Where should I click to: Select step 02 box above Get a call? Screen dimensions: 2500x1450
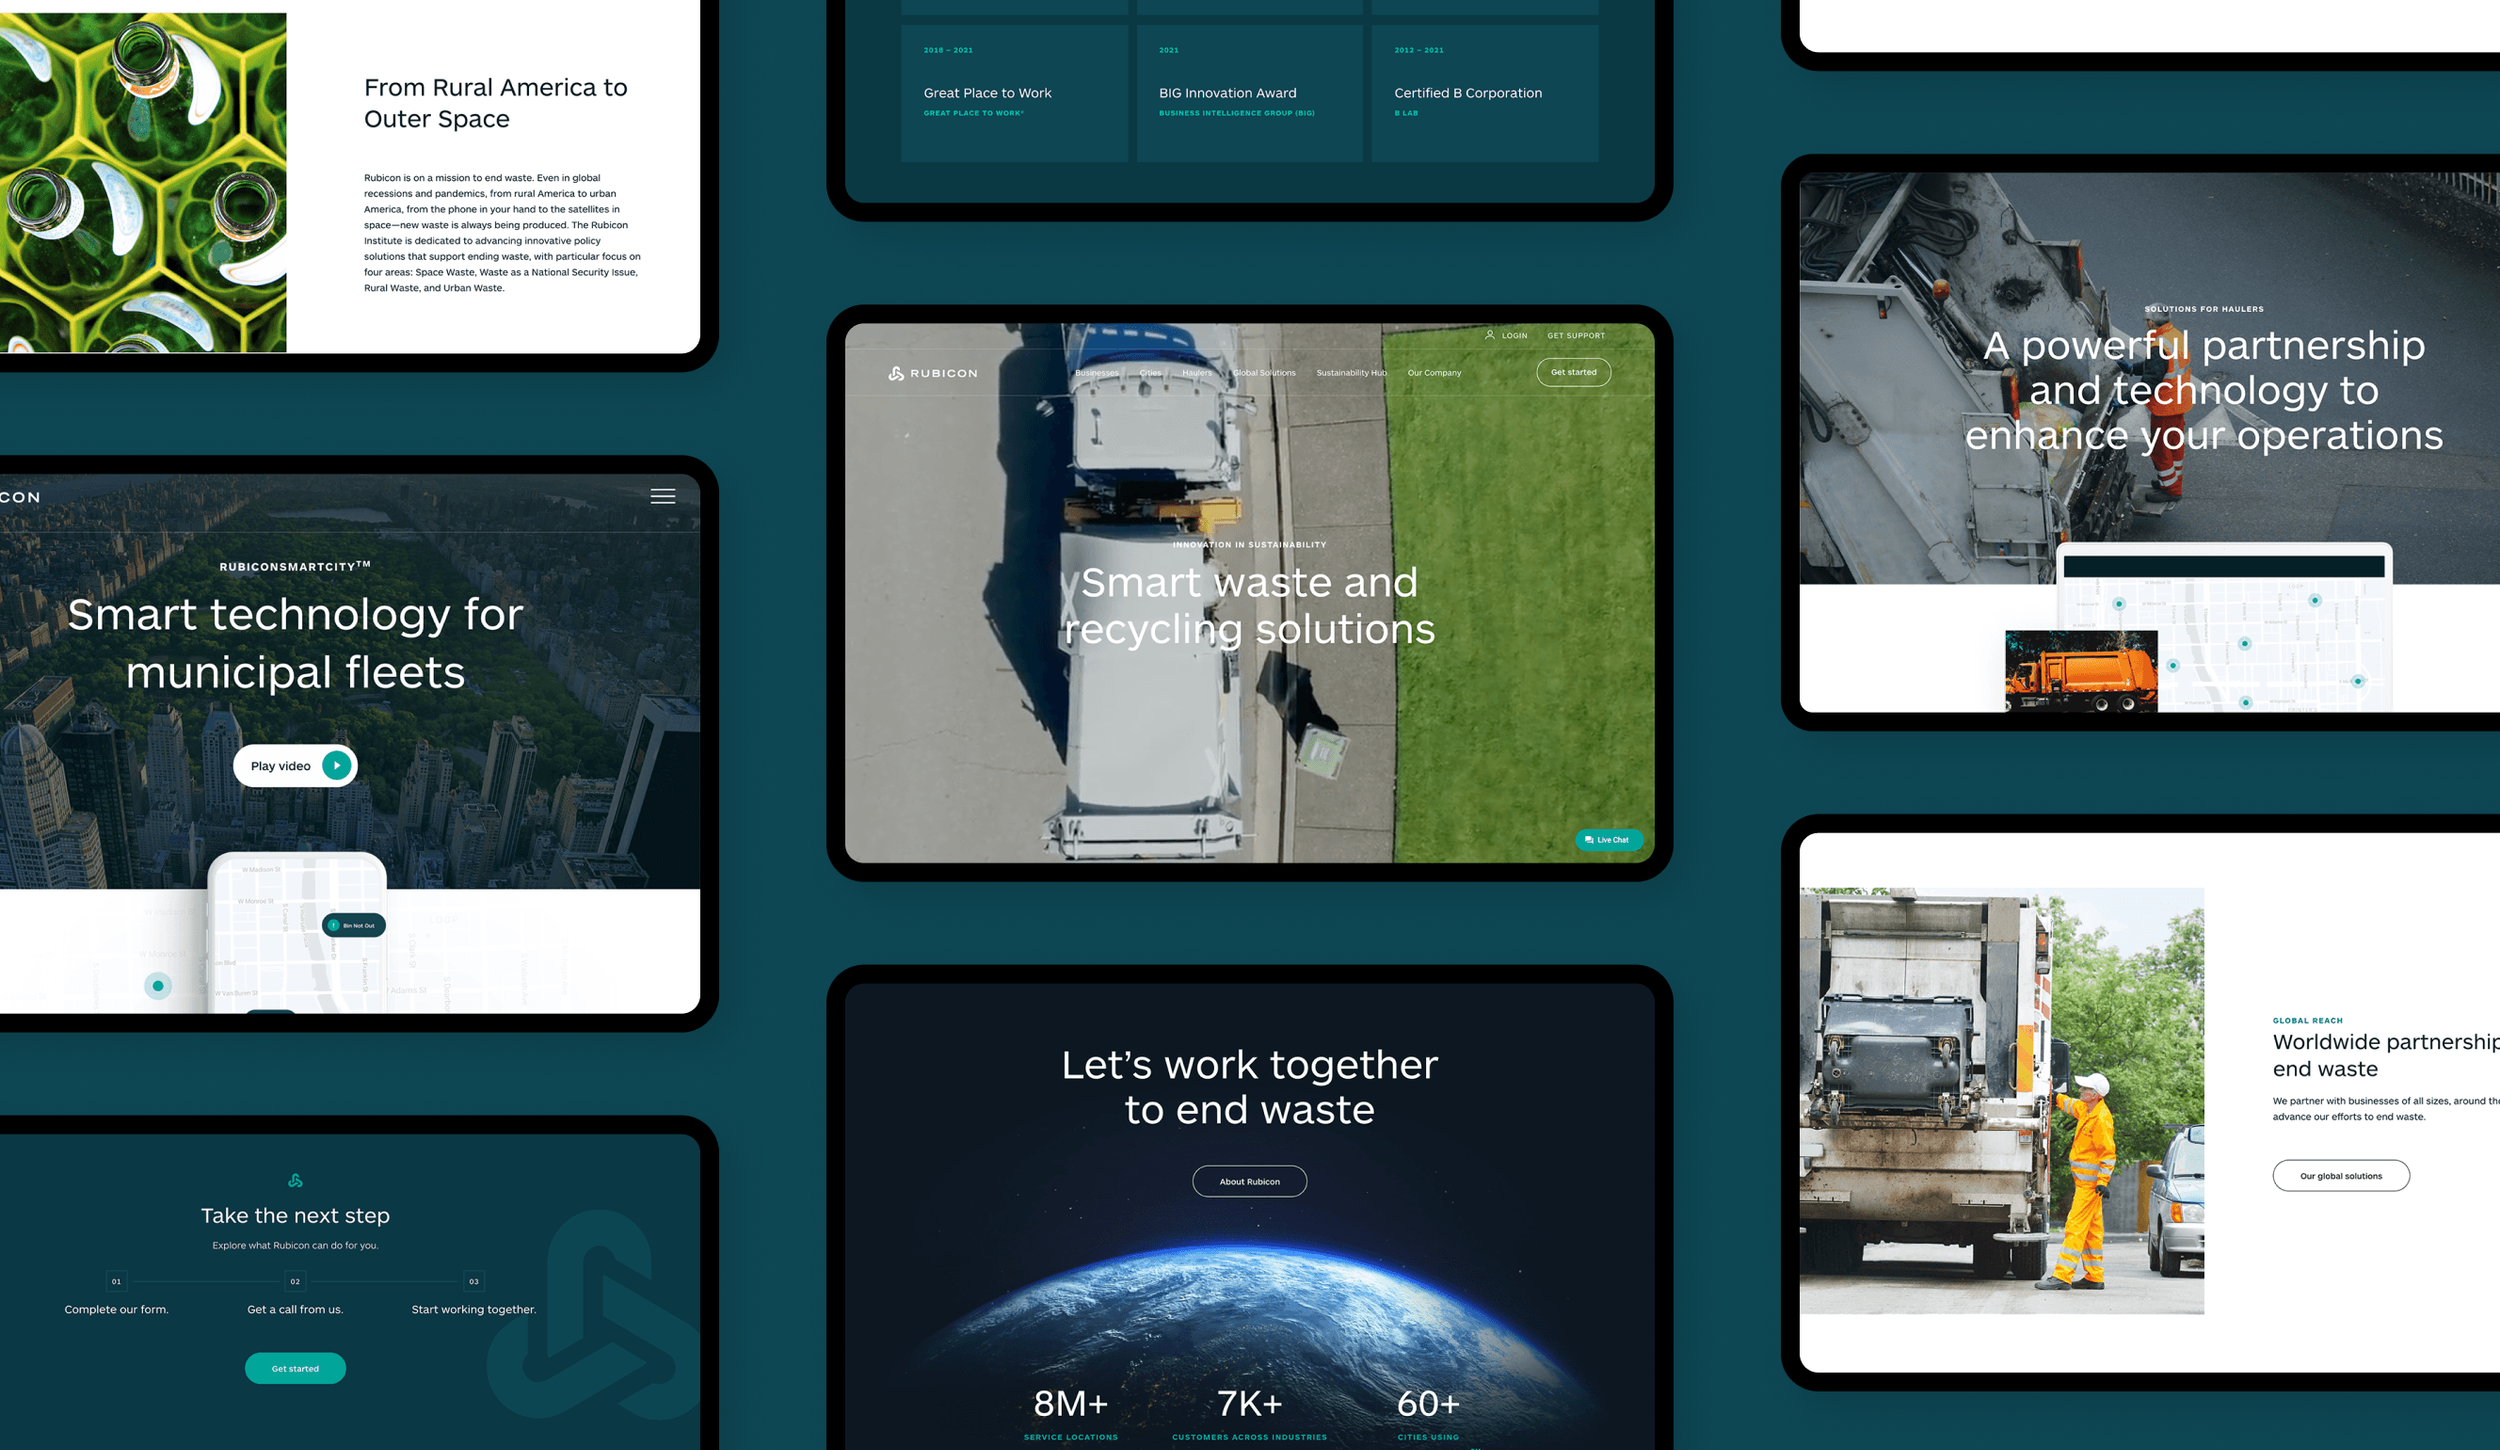pyautogui.click(x=295, y=1281)
